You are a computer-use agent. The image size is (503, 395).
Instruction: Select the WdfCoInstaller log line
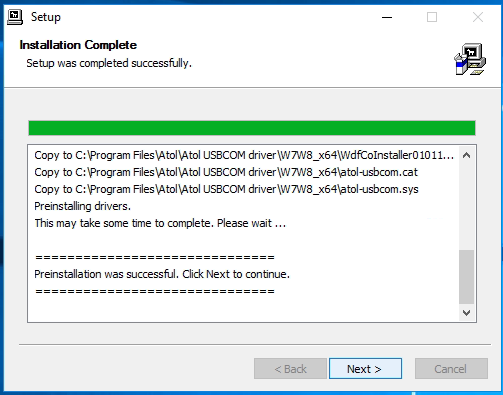coord(244,155)
